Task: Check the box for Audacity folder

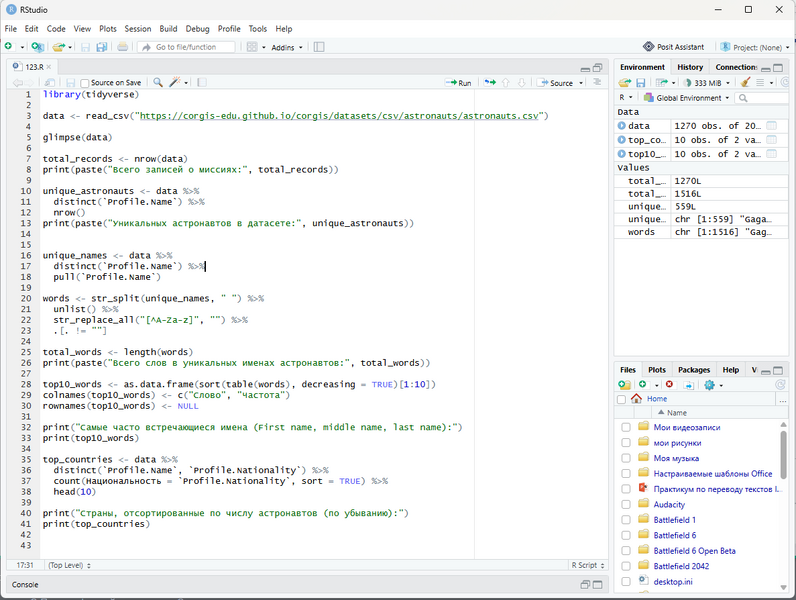Action: tap(626, 505)
